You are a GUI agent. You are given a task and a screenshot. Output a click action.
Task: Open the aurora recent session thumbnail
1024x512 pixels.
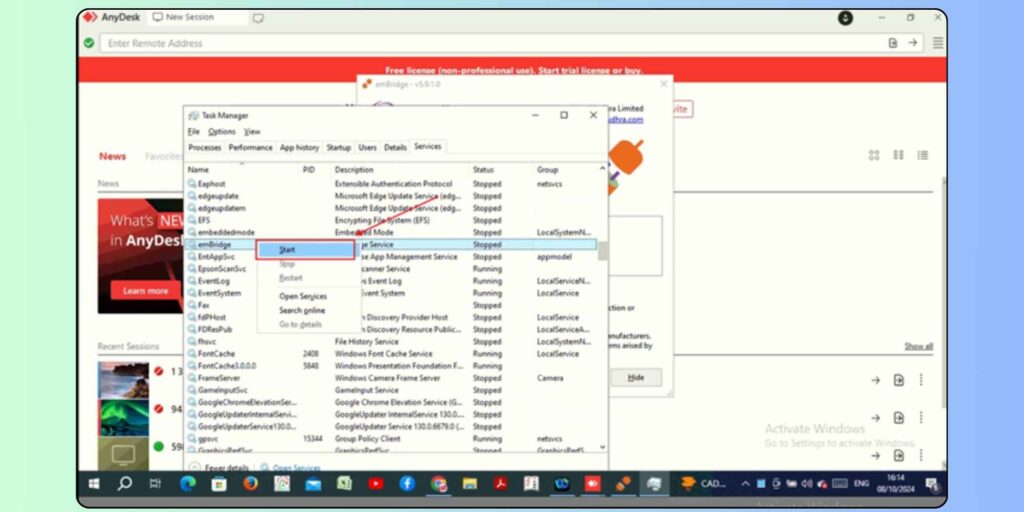(123, 417)
